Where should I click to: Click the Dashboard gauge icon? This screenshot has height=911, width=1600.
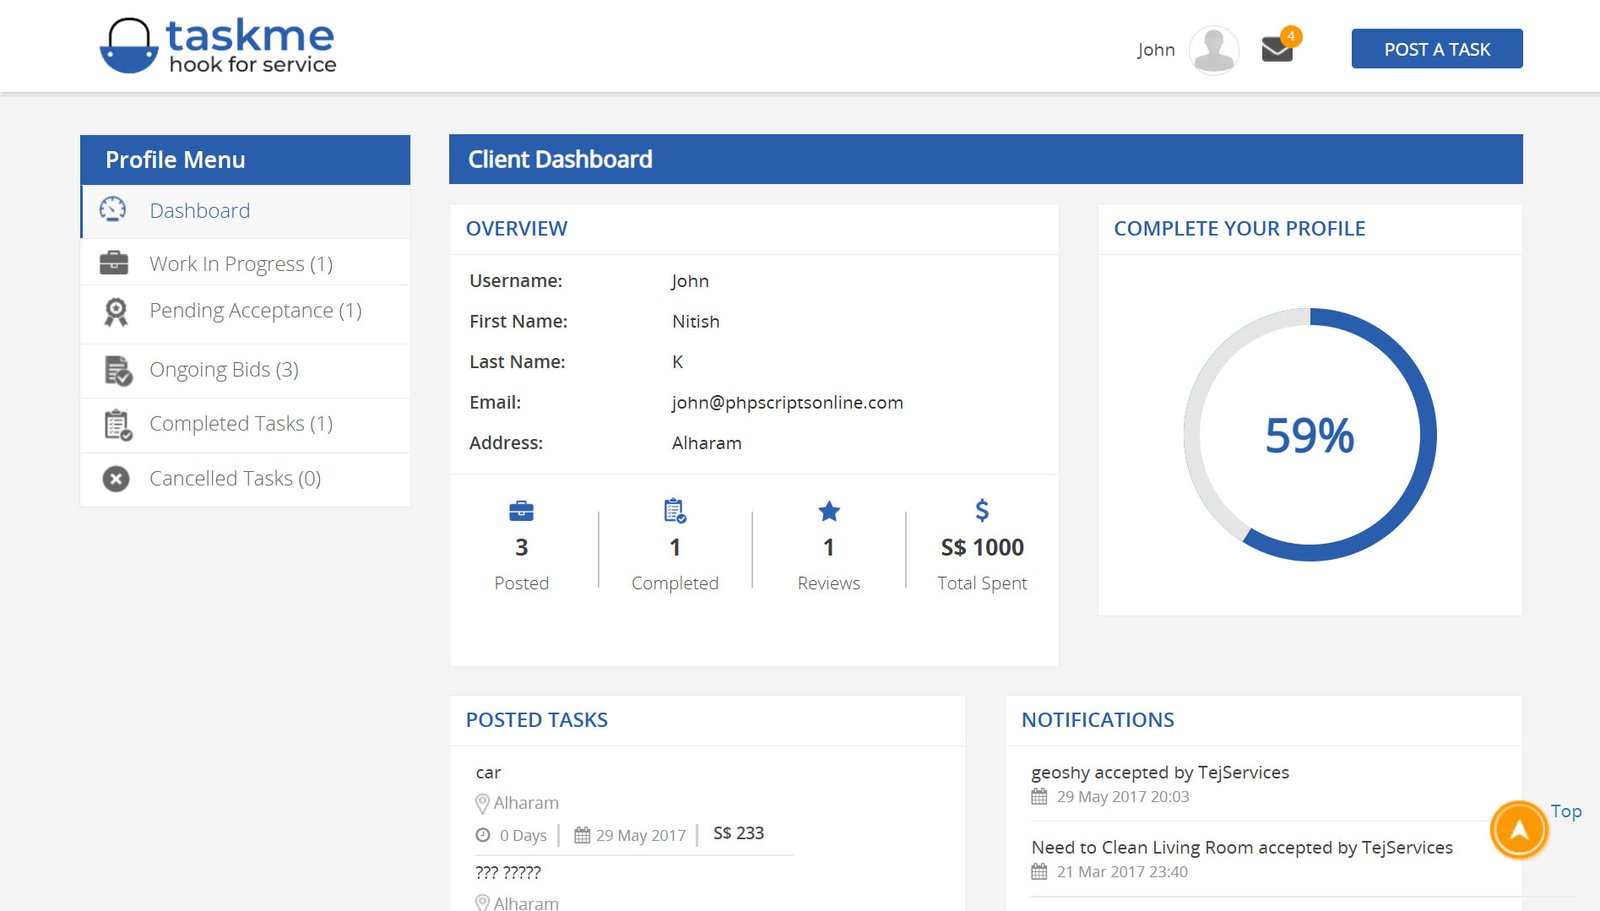[x=113, y=209]
